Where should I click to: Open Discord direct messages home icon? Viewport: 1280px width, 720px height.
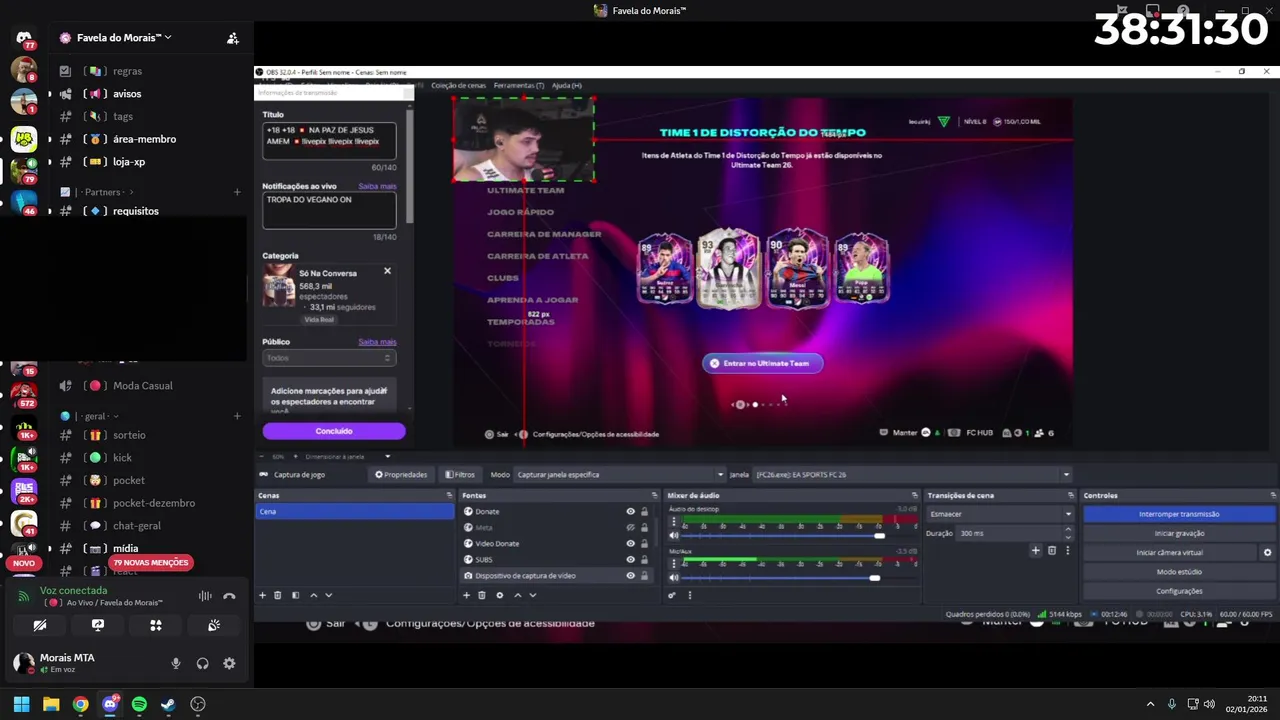[23, 38]
